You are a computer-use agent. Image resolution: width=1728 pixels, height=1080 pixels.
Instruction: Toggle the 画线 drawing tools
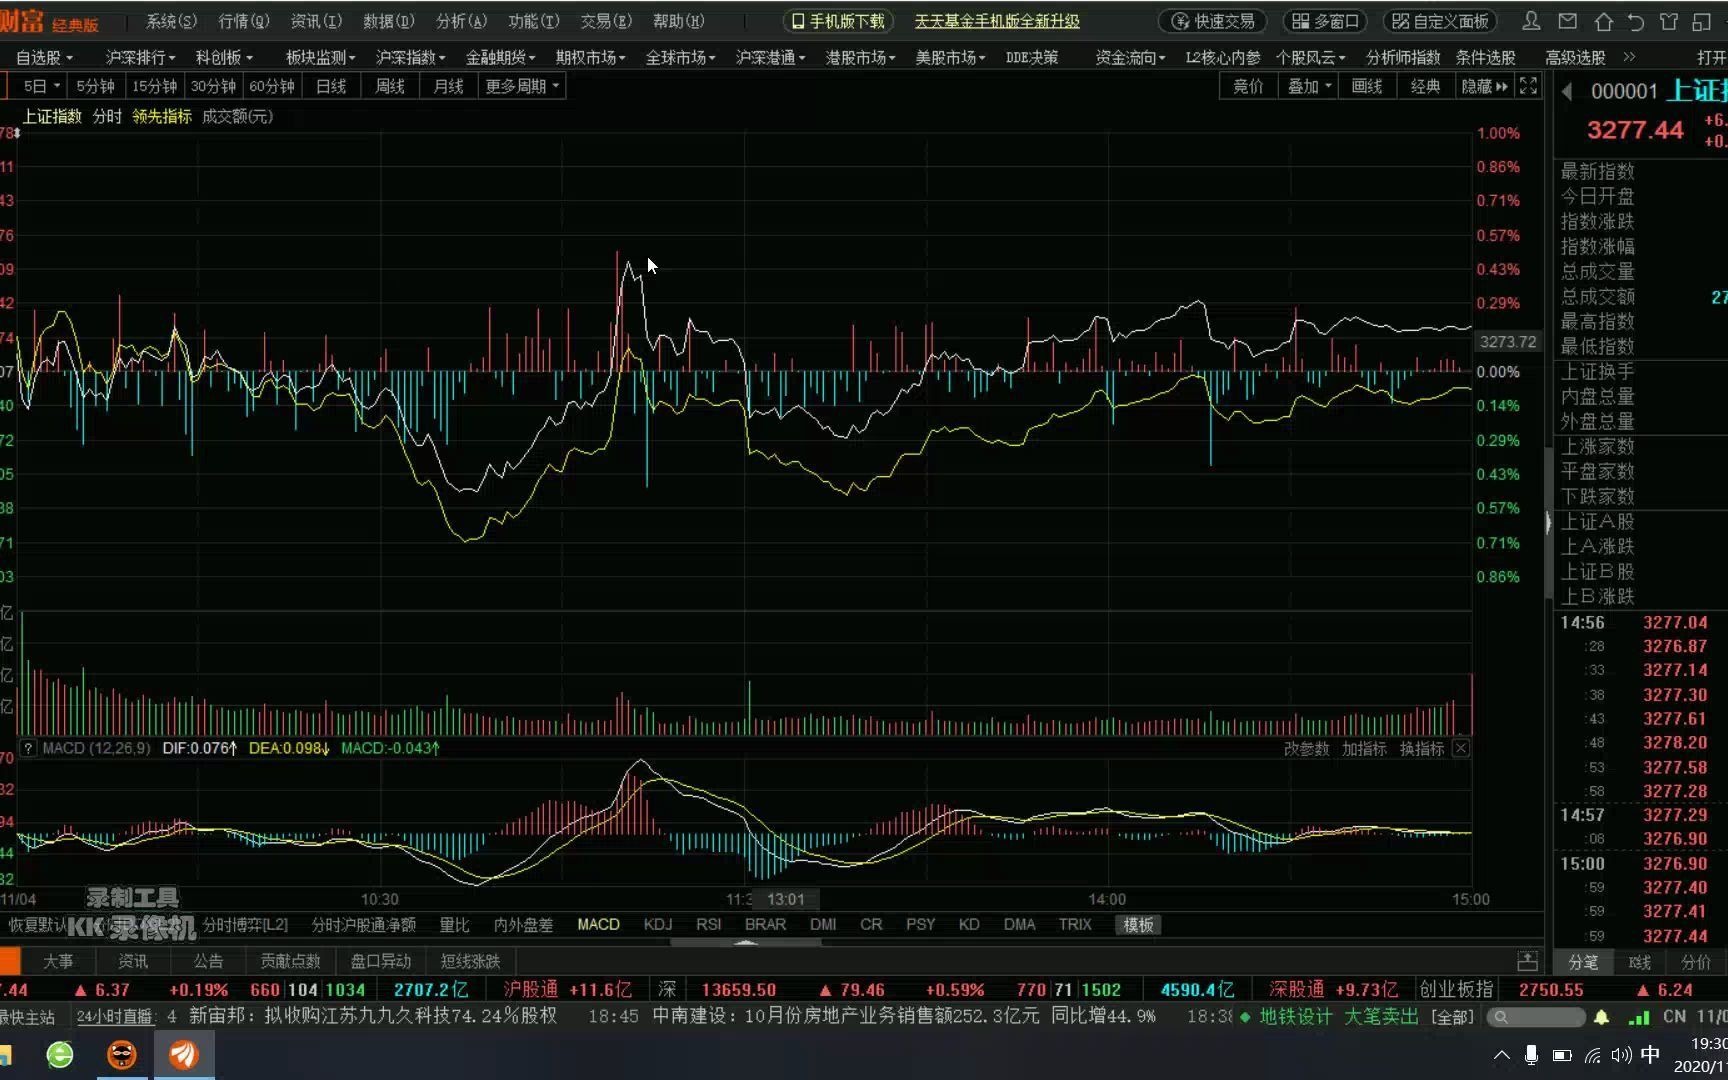pyautogui.click(x=1367, y=86)
